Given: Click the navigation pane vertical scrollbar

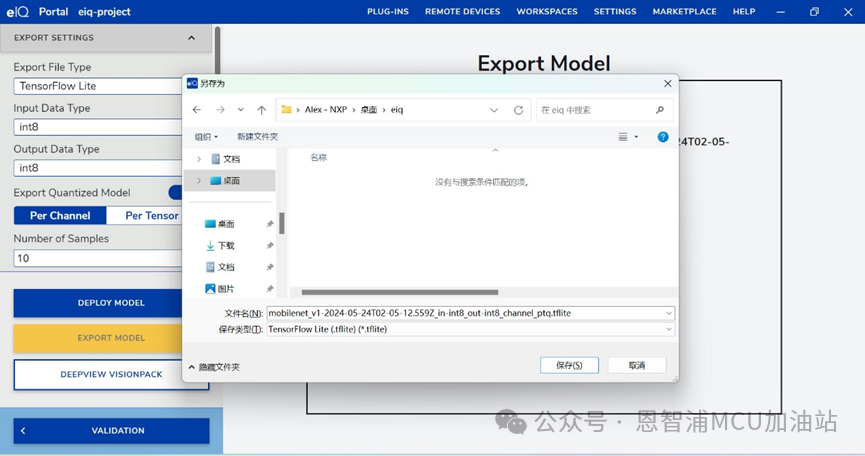Looking at the screenshot, I should tap(282, 223).
